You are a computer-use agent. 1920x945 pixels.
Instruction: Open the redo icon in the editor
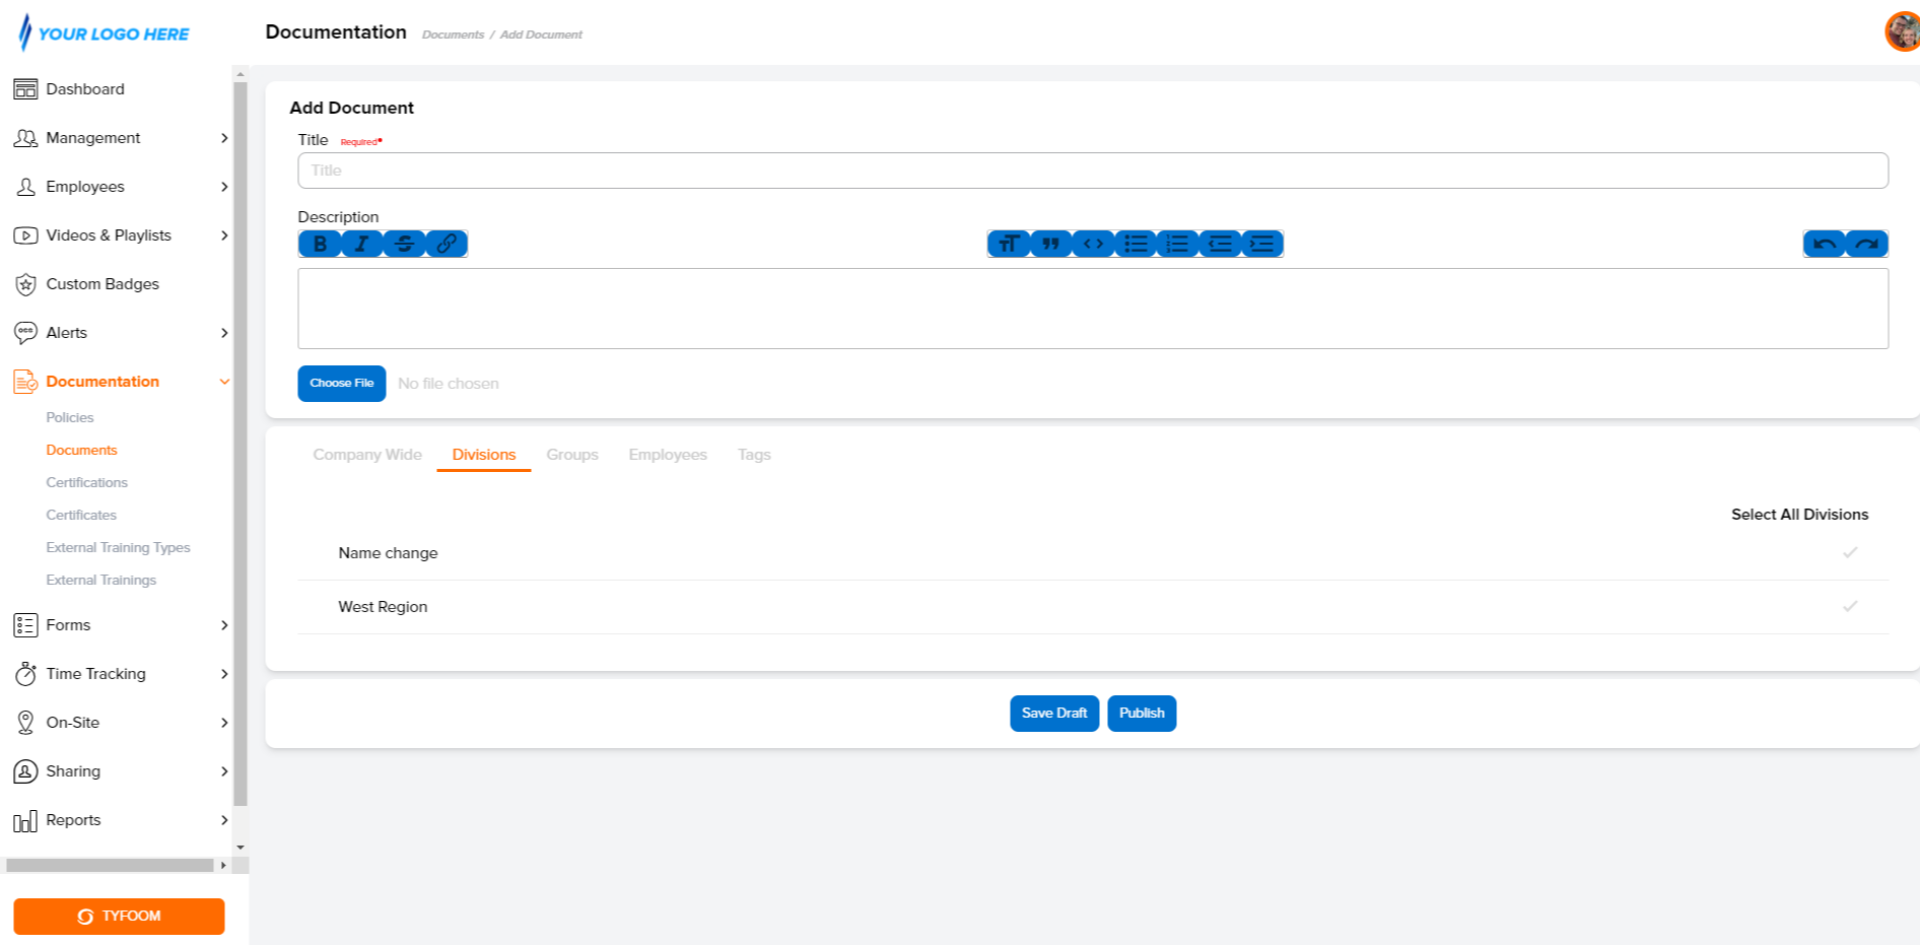1866,243
